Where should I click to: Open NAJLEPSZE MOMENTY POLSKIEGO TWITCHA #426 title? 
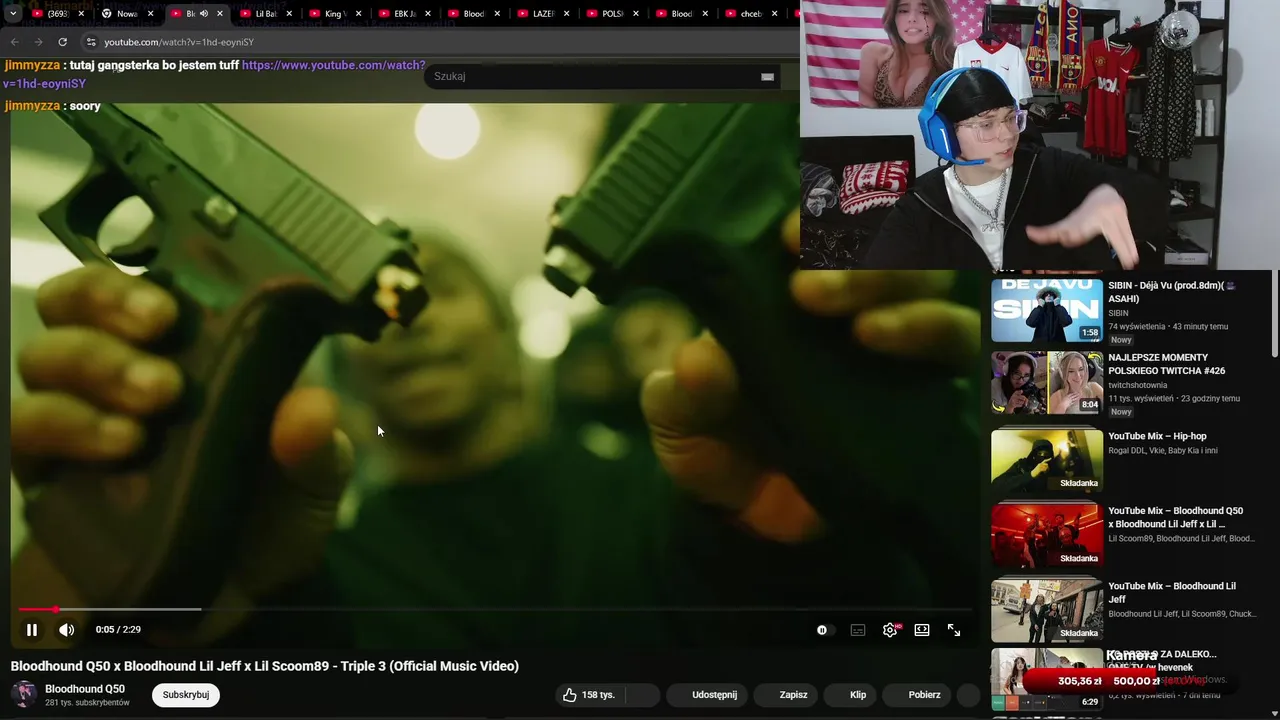1166,364
